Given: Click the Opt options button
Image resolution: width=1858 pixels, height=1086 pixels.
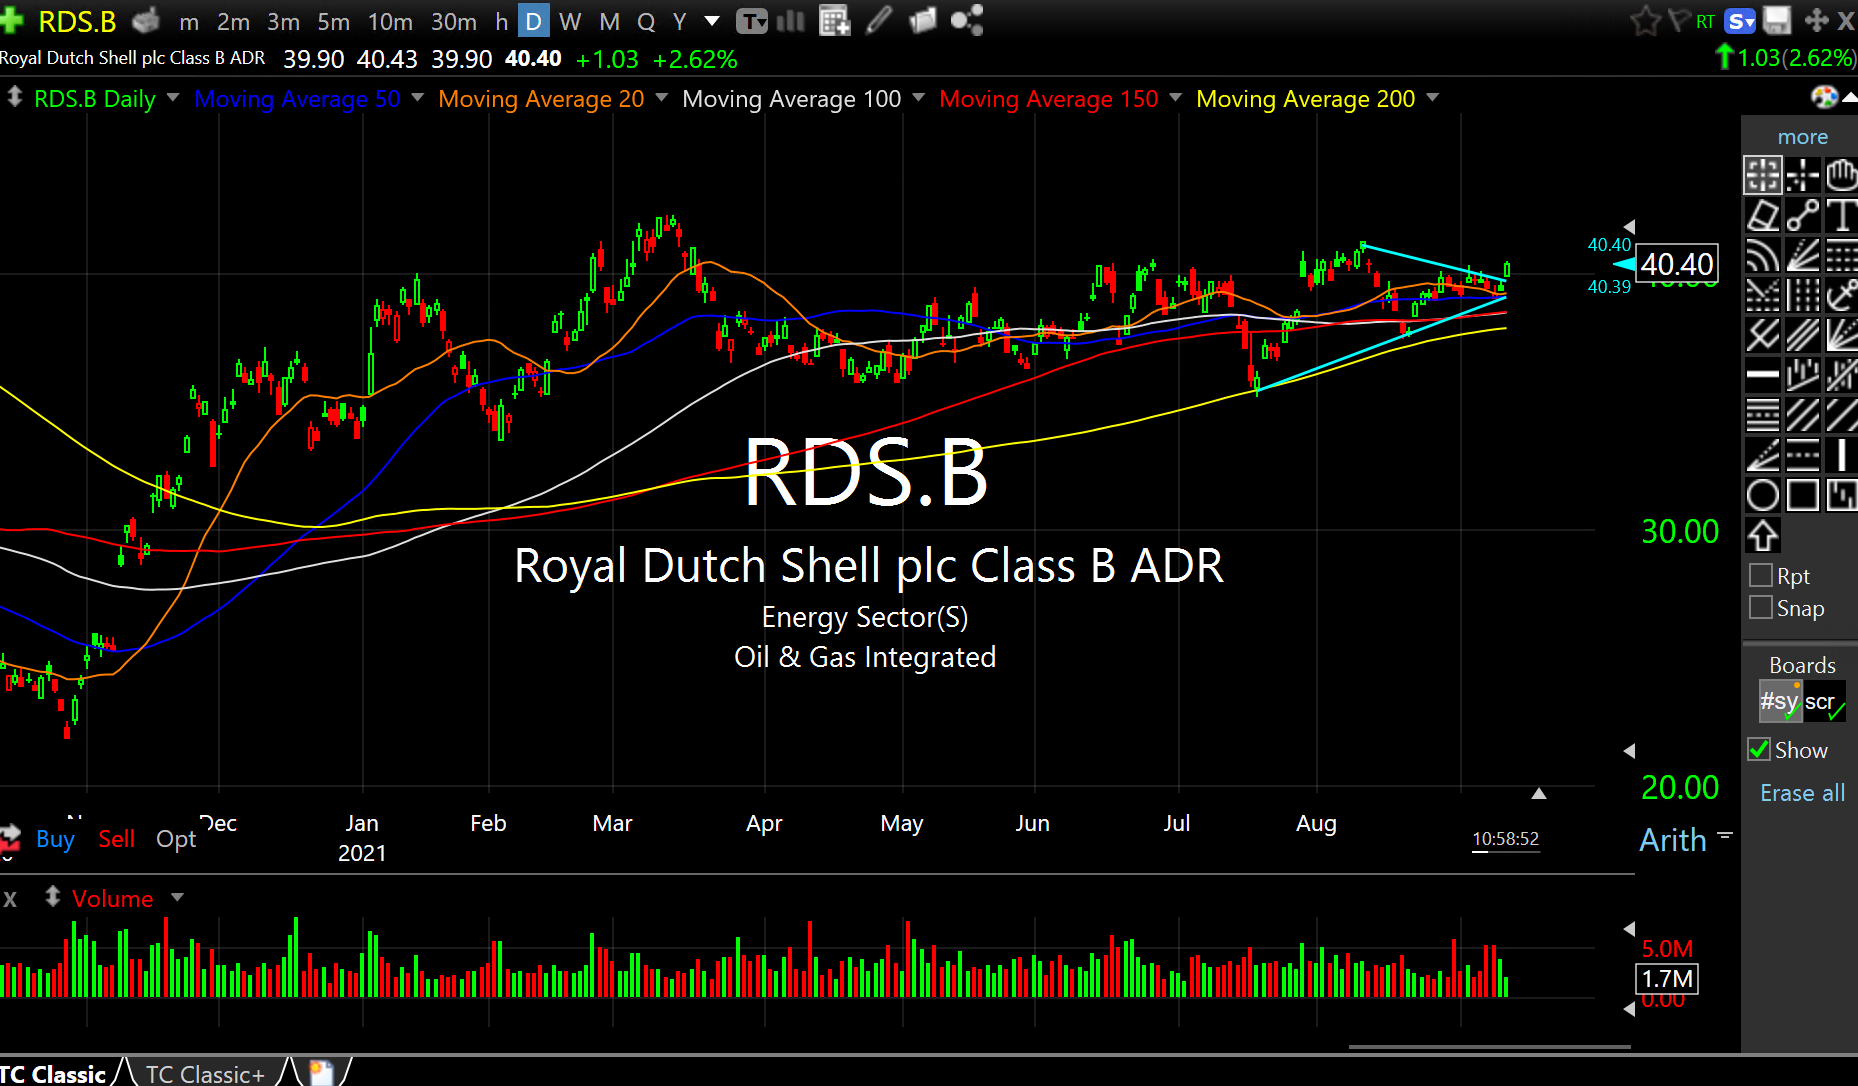Looking at the screenshot, I should coord(176,839).
